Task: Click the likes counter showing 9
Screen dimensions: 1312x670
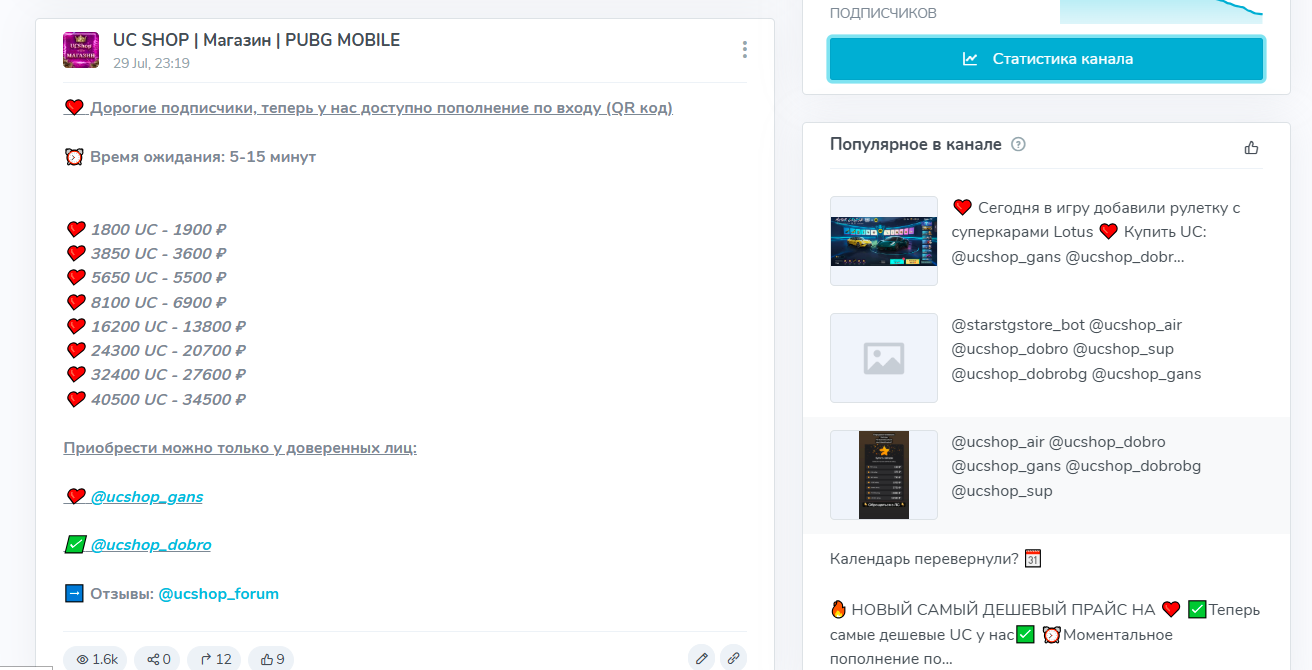Action: [271, 659]
